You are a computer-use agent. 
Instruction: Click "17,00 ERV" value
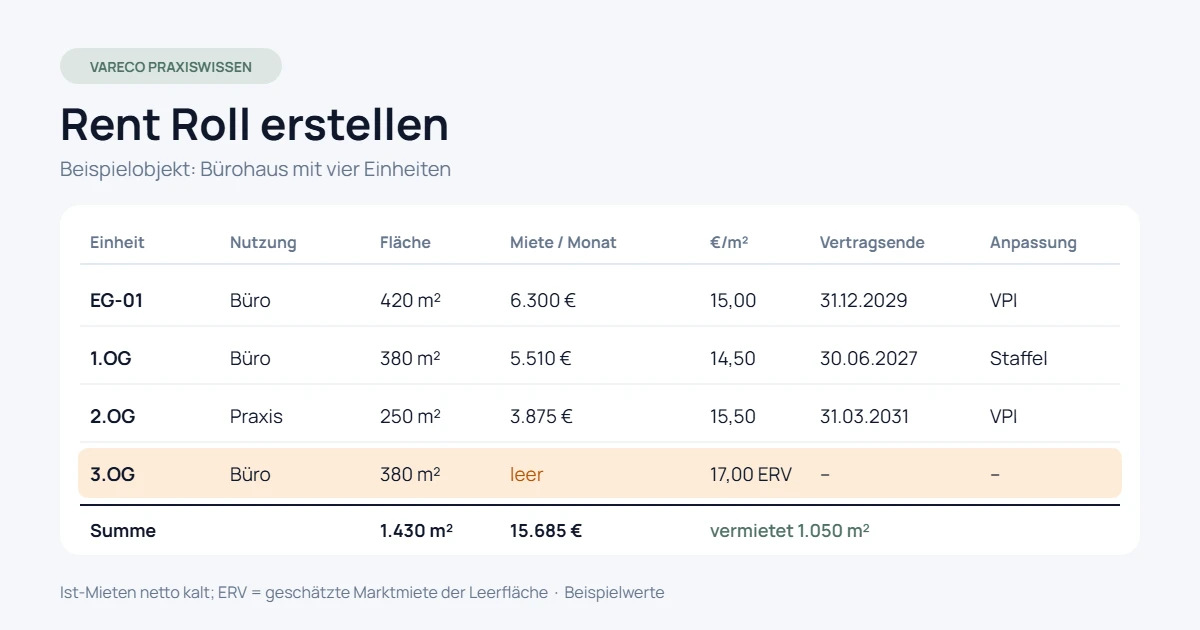coord(751,474)
